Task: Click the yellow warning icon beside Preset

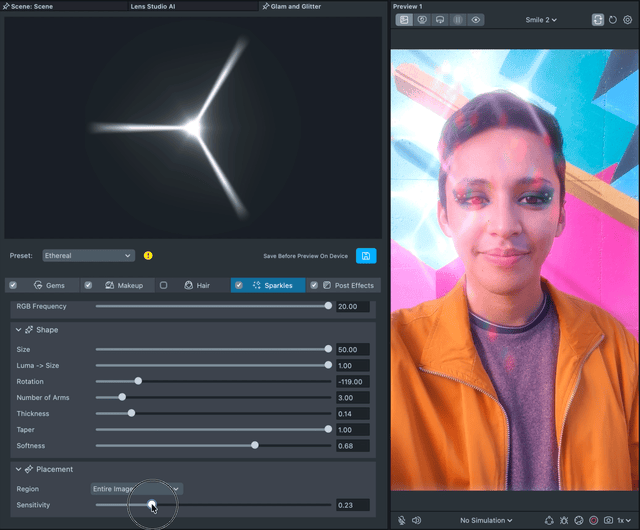Action: 148,256
